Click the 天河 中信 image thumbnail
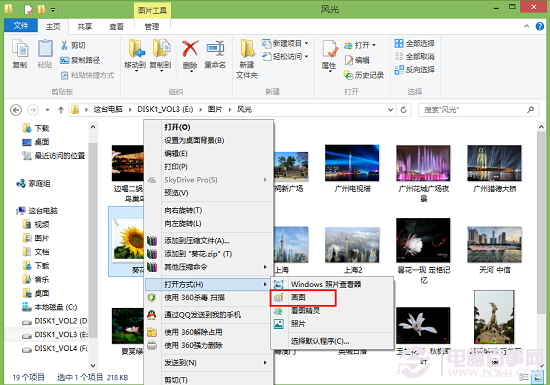The height and width of the screenshot is (385, 550). 494,244
